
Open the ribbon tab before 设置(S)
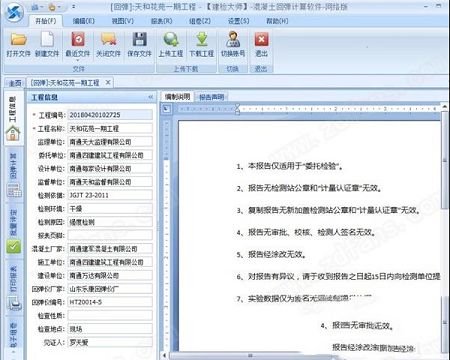pyautogui.click(x=200, y=21)
